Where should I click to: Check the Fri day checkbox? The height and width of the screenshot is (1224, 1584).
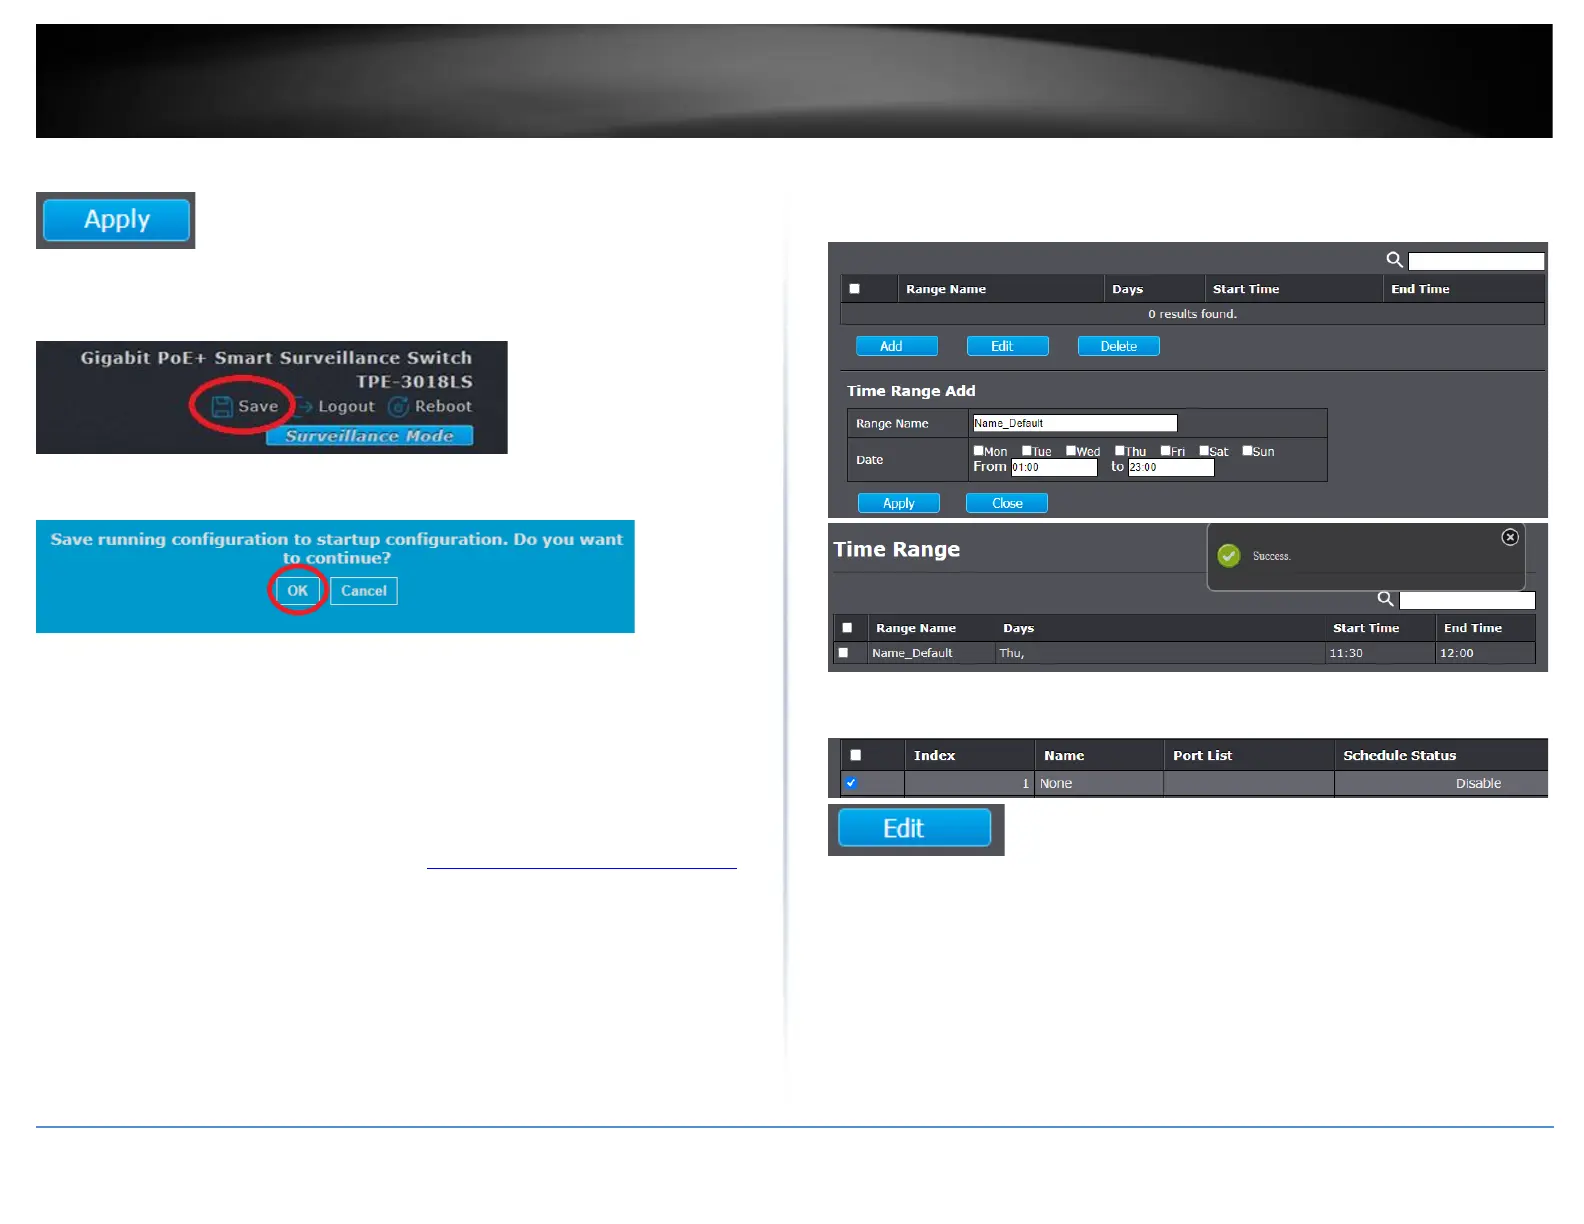[1165, 451]
